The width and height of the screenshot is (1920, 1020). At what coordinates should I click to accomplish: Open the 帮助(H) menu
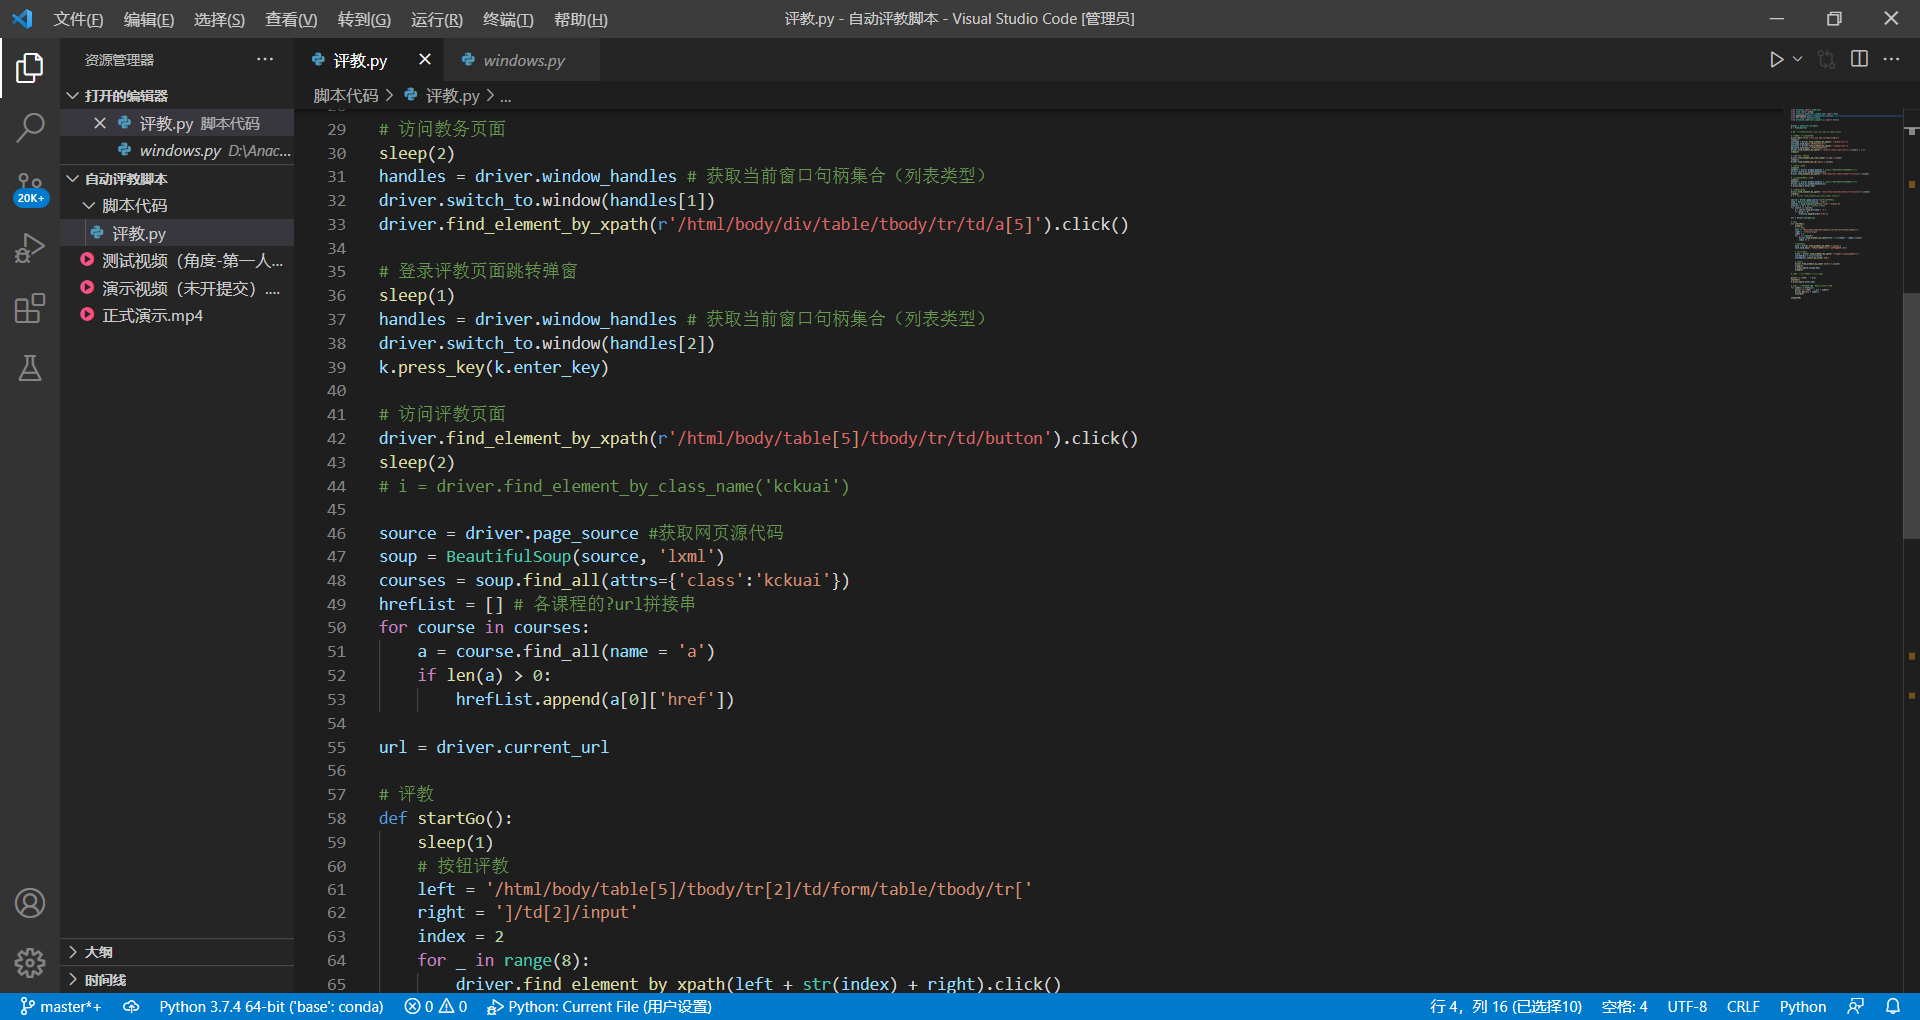[581, 19]
